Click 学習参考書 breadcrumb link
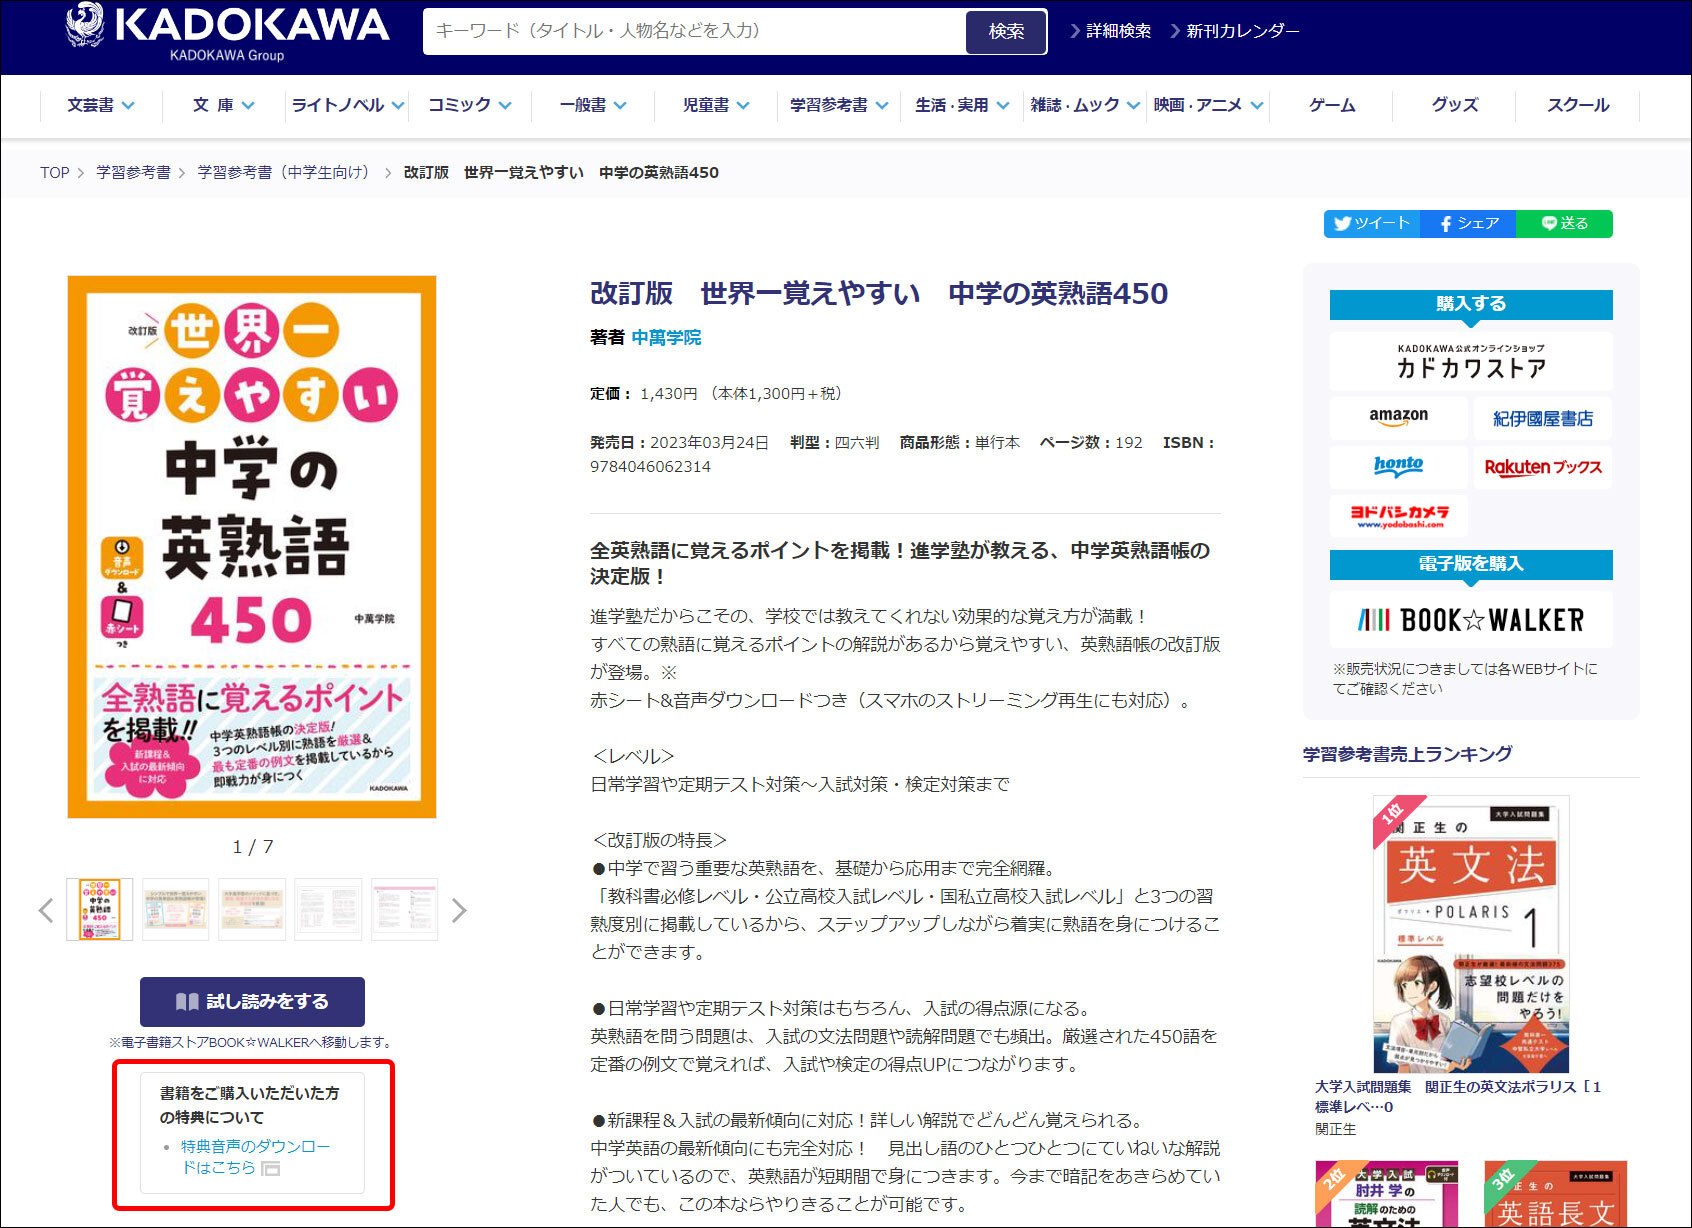Image resolution: width=1692 pixels, height=1228 pixels. pyautogui.click(x=133, y=172)
